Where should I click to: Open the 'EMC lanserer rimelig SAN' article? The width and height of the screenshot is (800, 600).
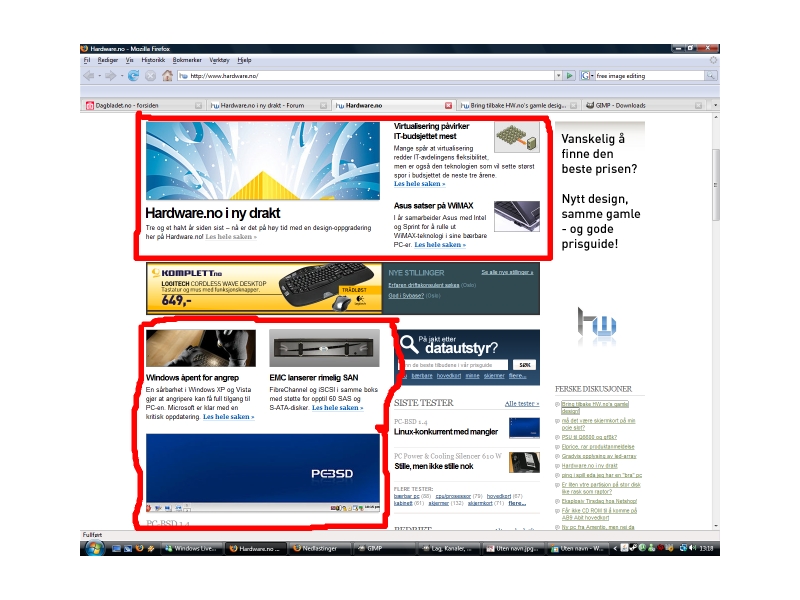(314, 378)
